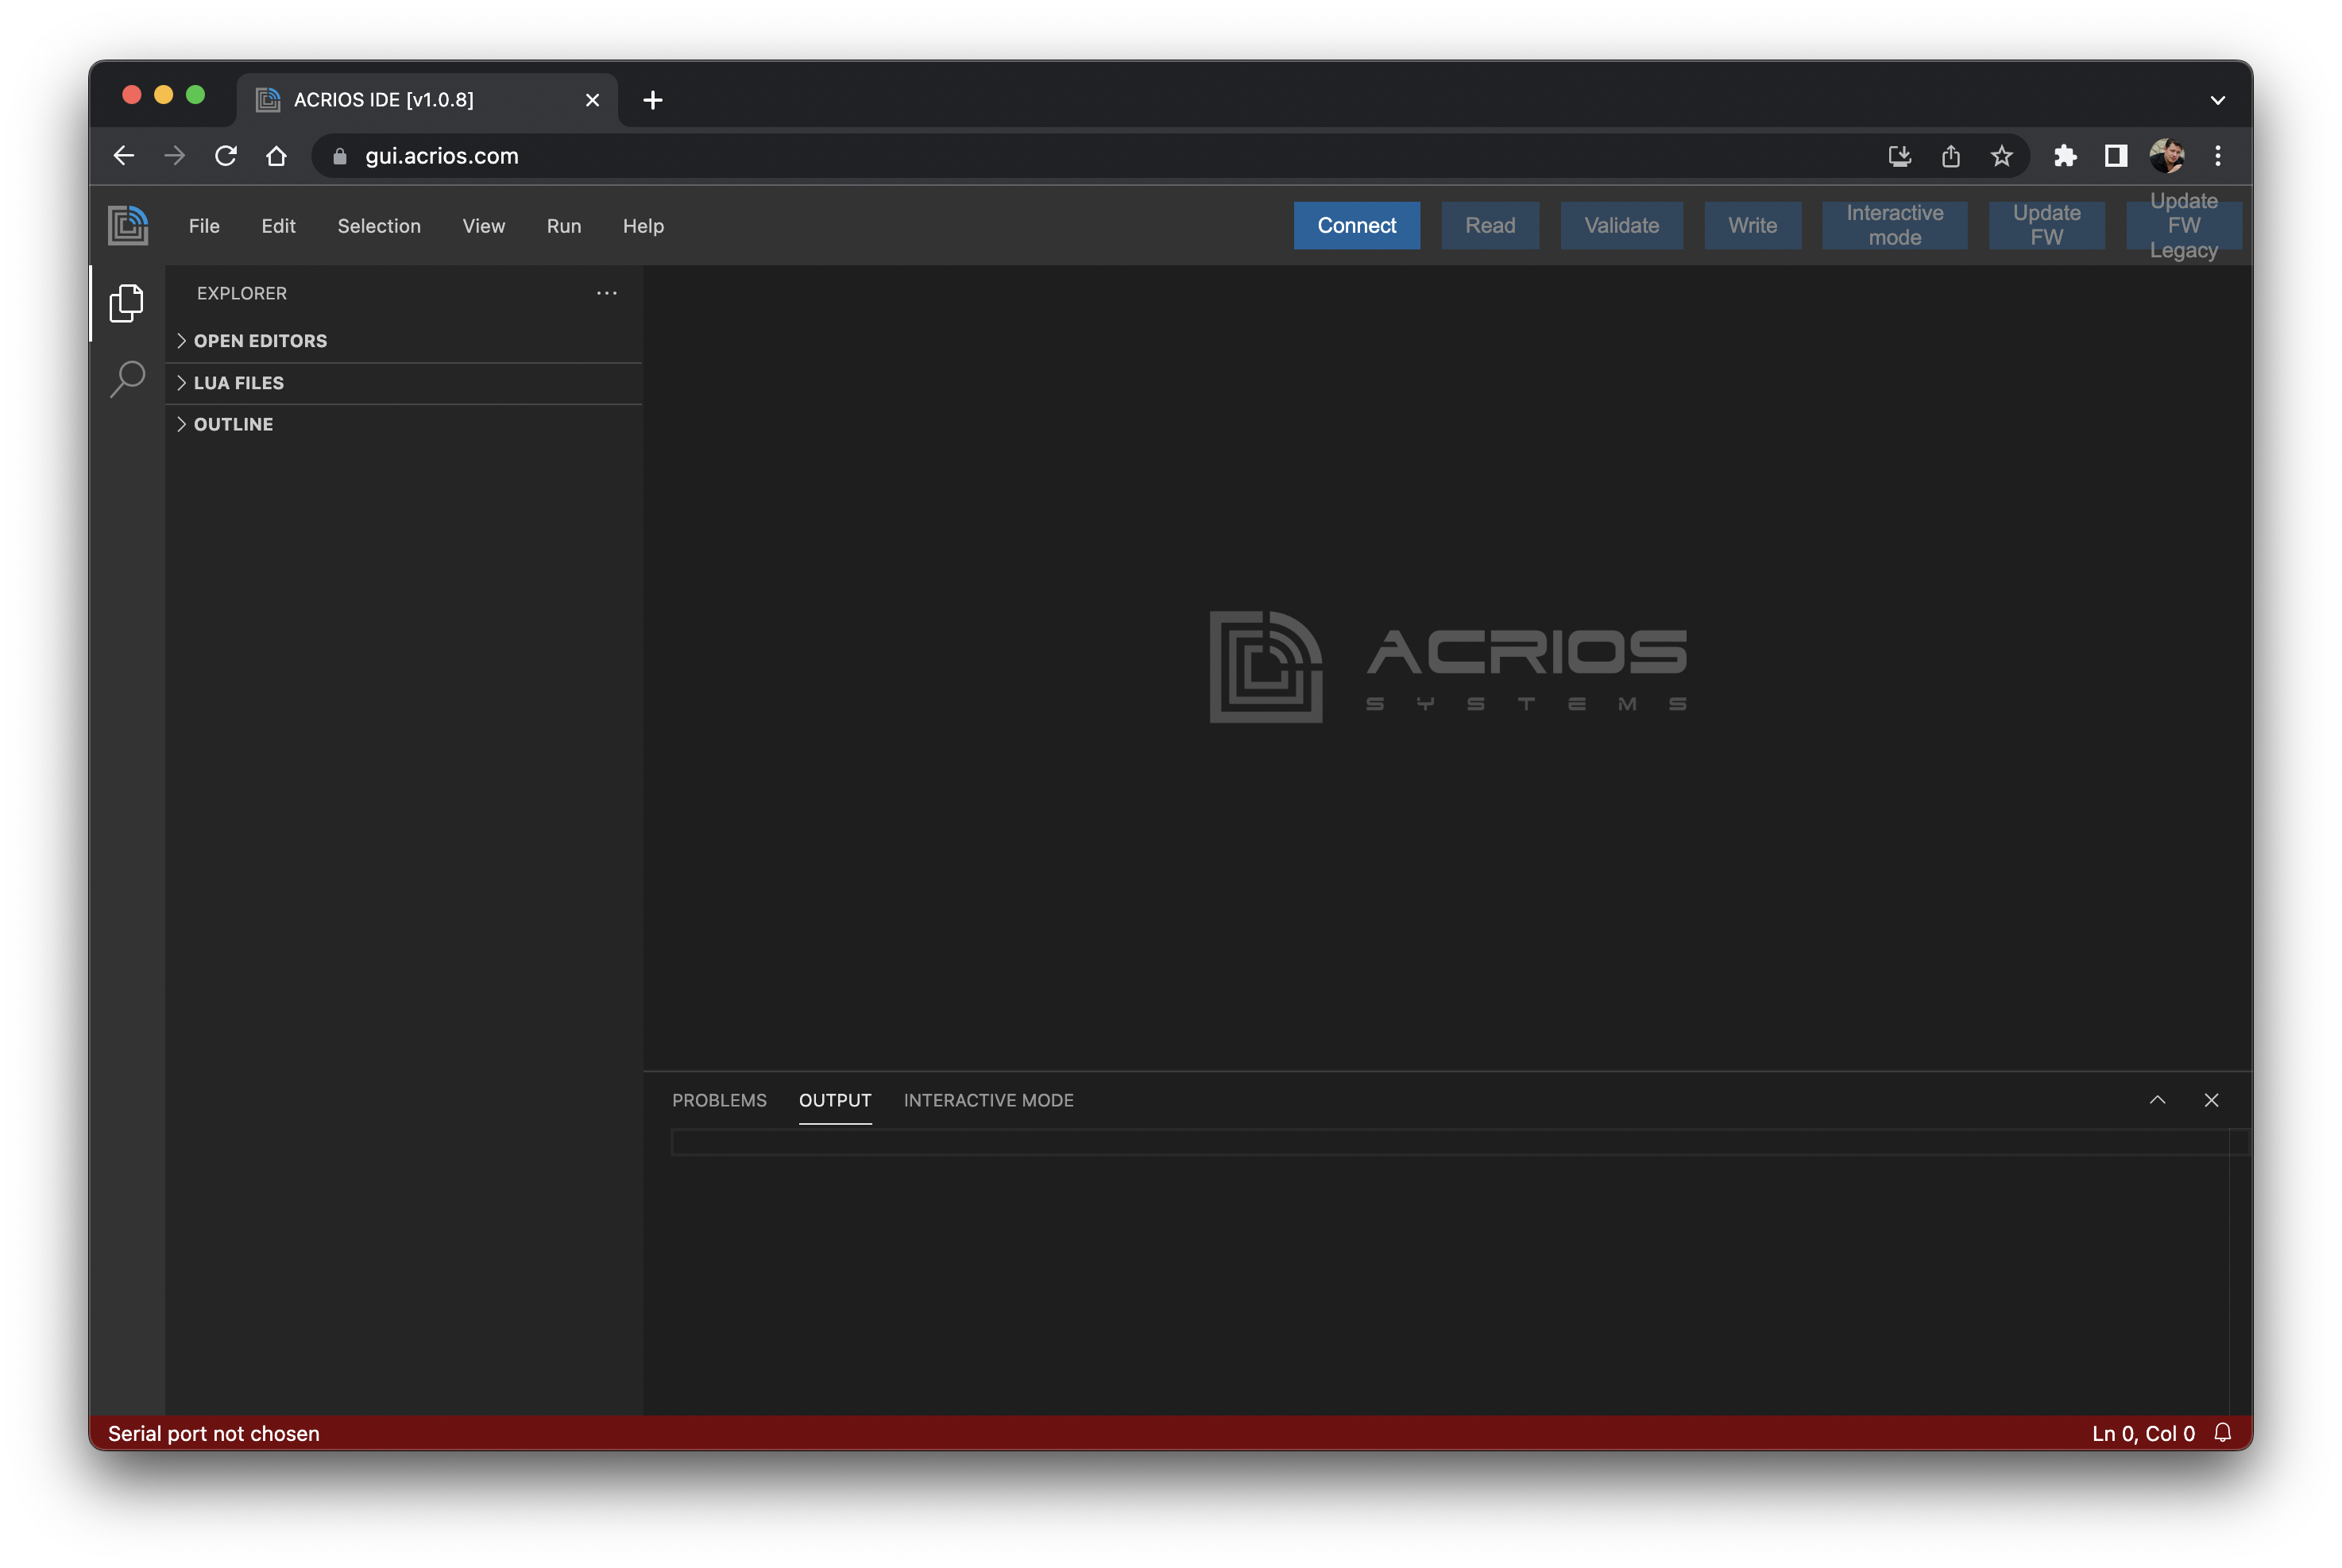Click the Validate button
Image resolution: width=2342 pixels, height=1568 pixels.
pos(1621,226)
